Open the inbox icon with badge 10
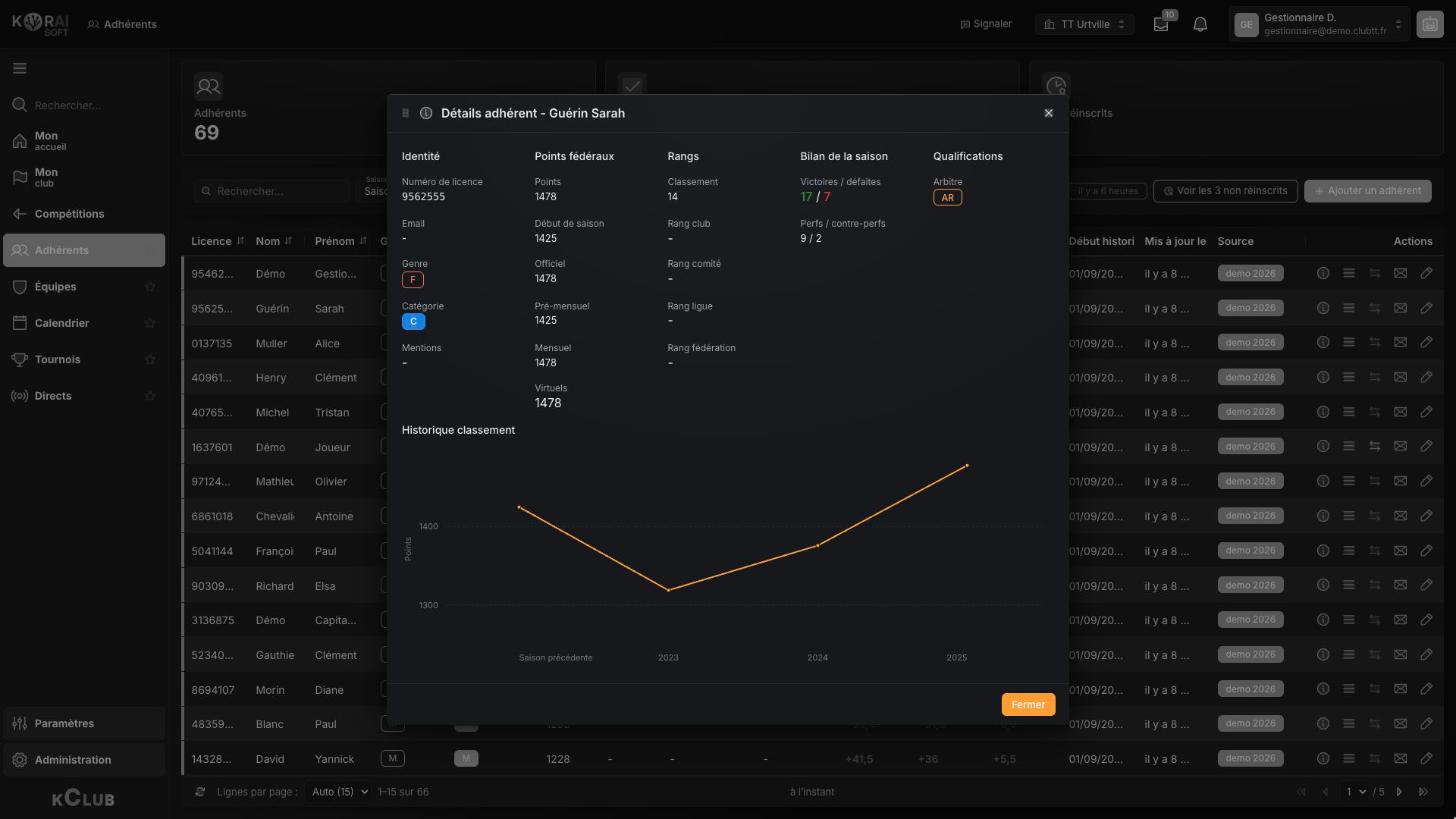Image resolution: width=1456 pixels, height=819 pixels. (x=1161, y=24)
